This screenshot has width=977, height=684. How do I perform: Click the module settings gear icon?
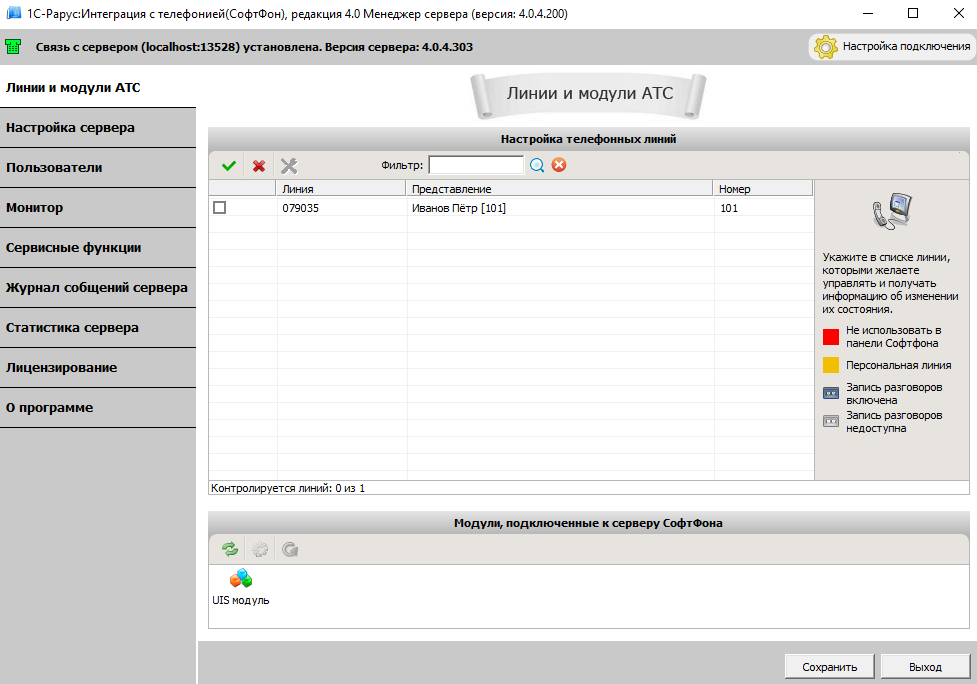pos(260,549)
